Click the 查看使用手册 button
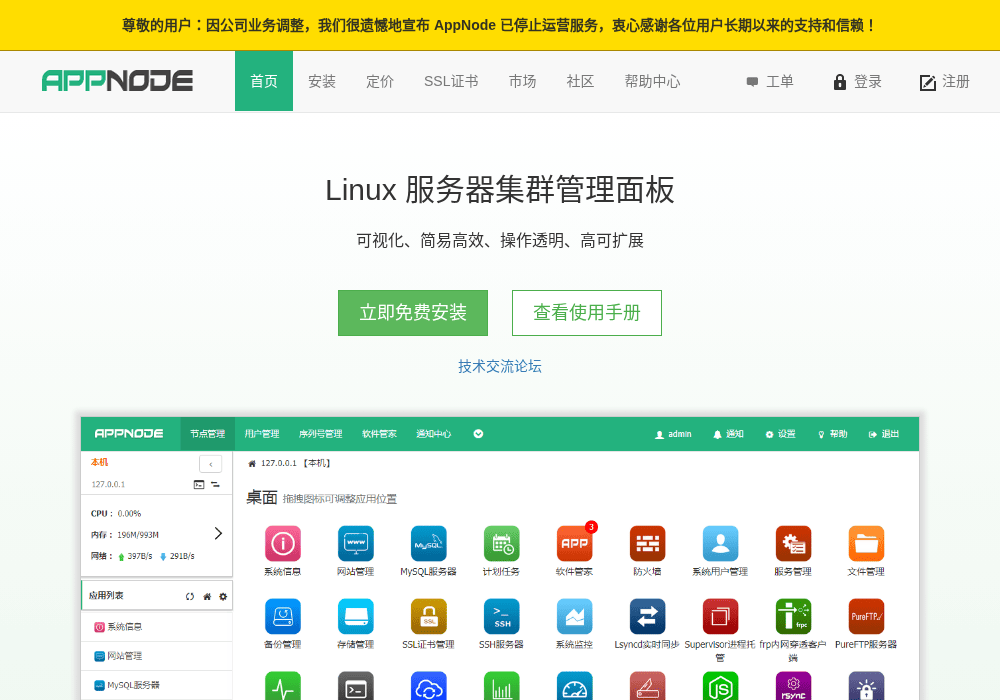This screenshot has width=1000, height=700. (x=587, y=312)
